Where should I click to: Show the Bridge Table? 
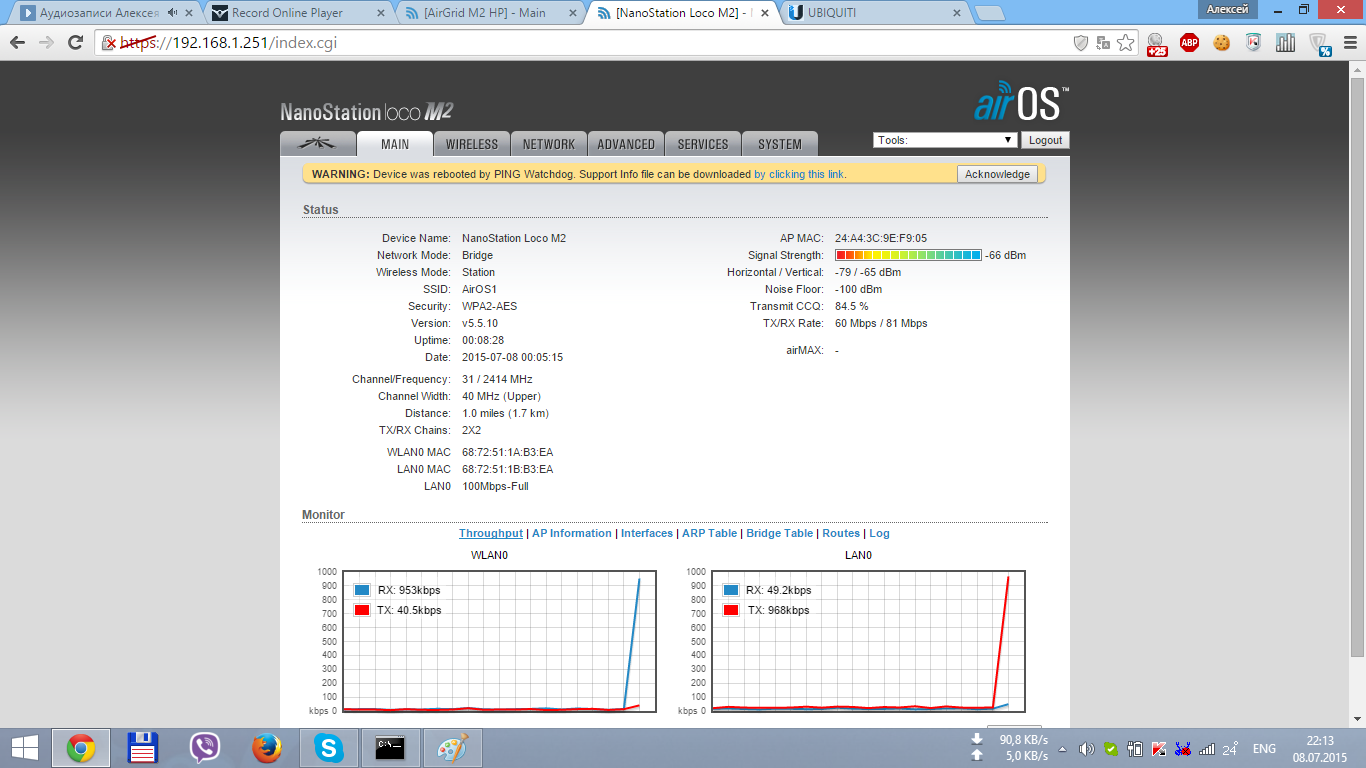coord(780,533)
